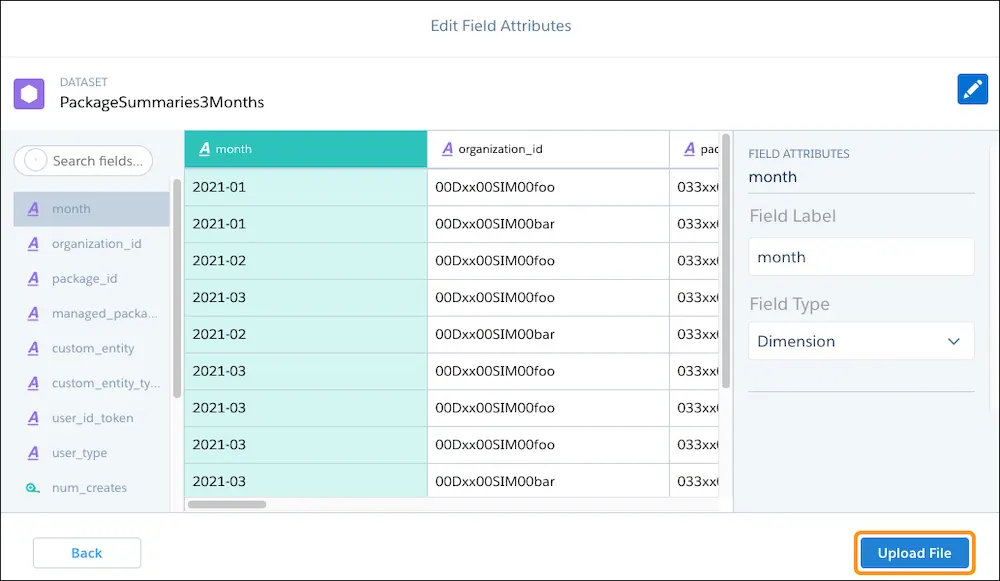
Task: Click the month column header
Action: tap(305, 149)
